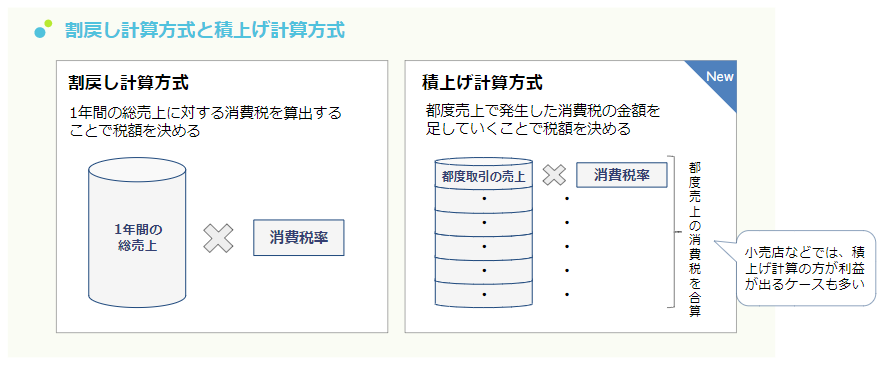Click the small multiplication cross next to 都度取引の売上
886x365 pixels.
pos(554,175)
